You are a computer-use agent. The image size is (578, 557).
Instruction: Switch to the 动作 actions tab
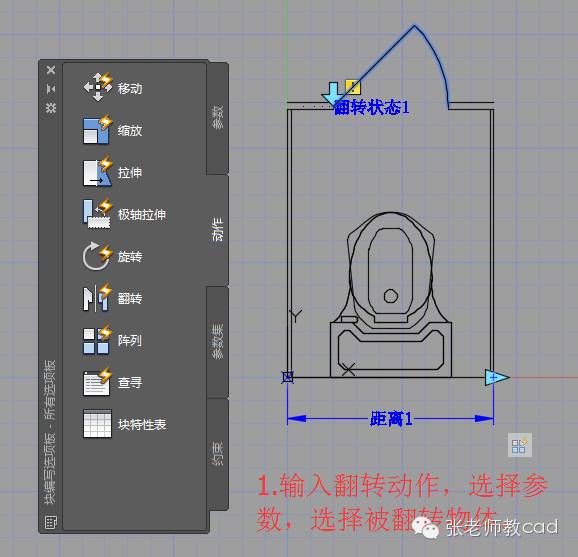point(217,229)
